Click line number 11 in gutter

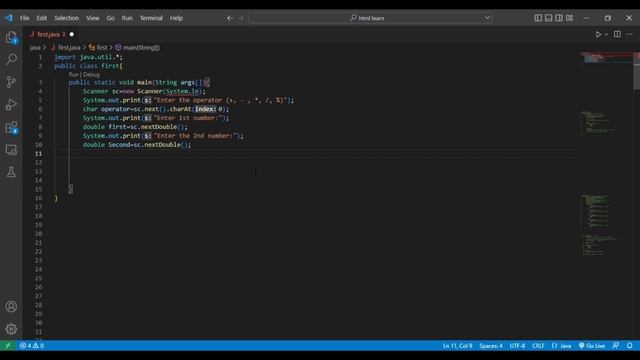pyautogui.click(x=38, y=154)
